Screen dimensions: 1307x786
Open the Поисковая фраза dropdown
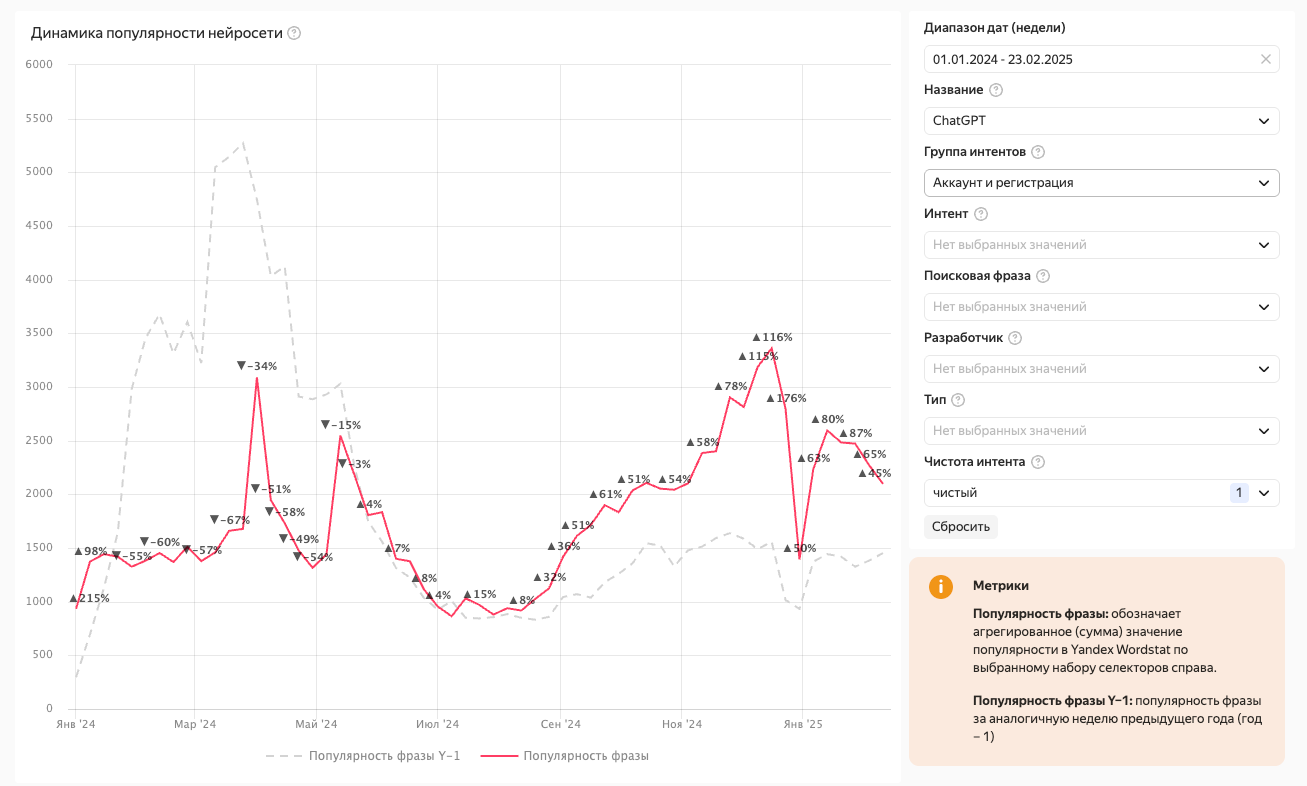[1101, 307]
